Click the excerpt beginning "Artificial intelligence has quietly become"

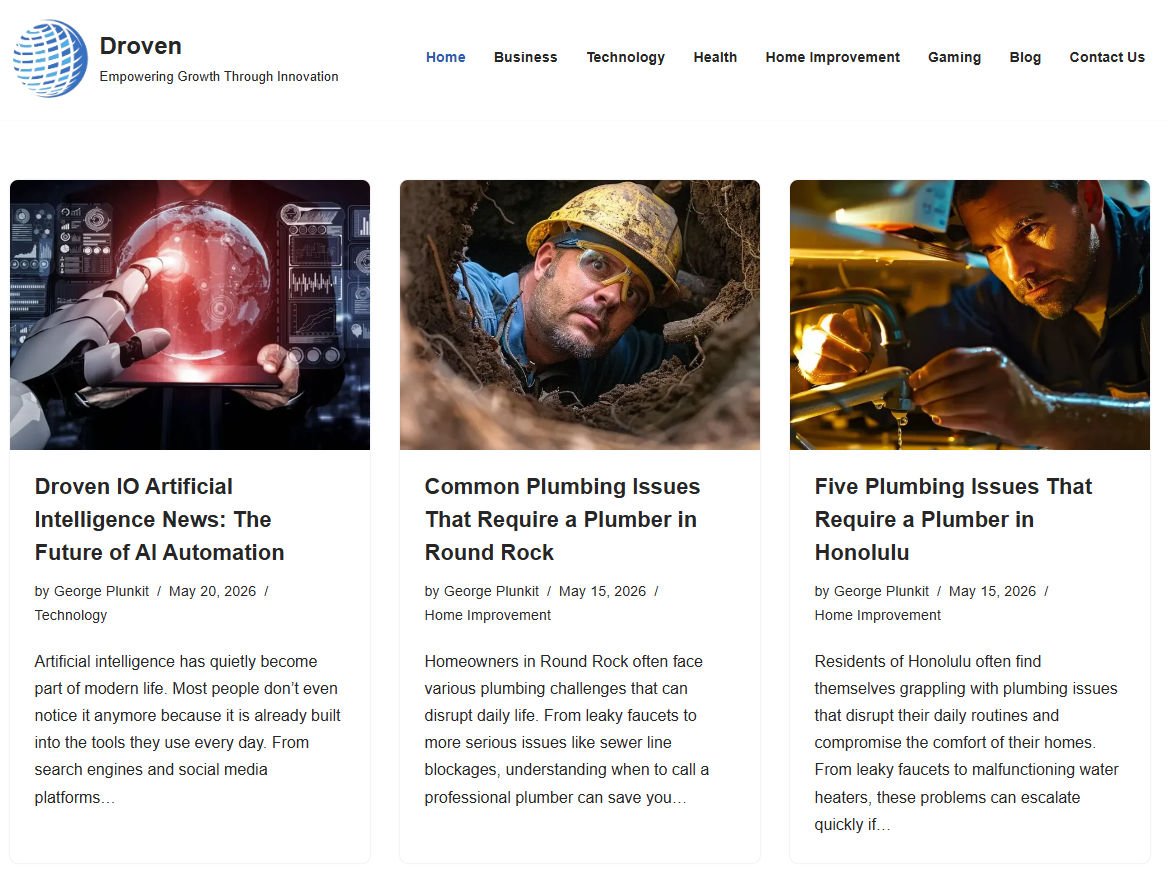[188, 729]
